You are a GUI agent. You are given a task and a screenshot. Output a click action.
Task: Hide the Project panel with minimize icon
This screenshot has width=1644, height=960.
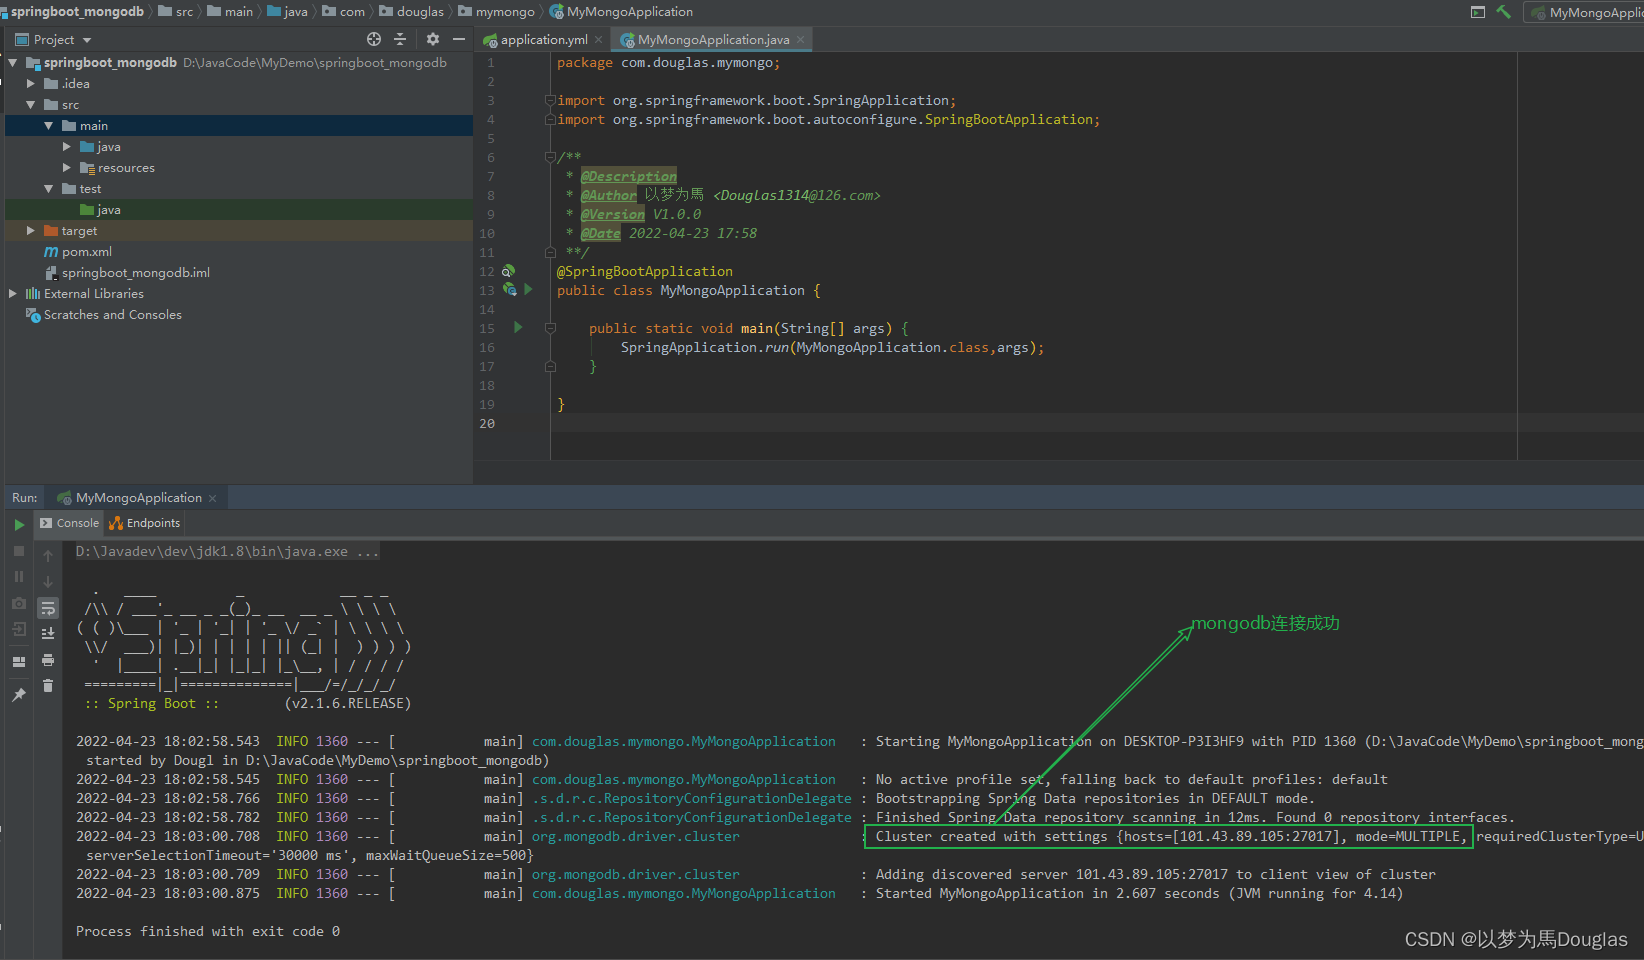459,39
